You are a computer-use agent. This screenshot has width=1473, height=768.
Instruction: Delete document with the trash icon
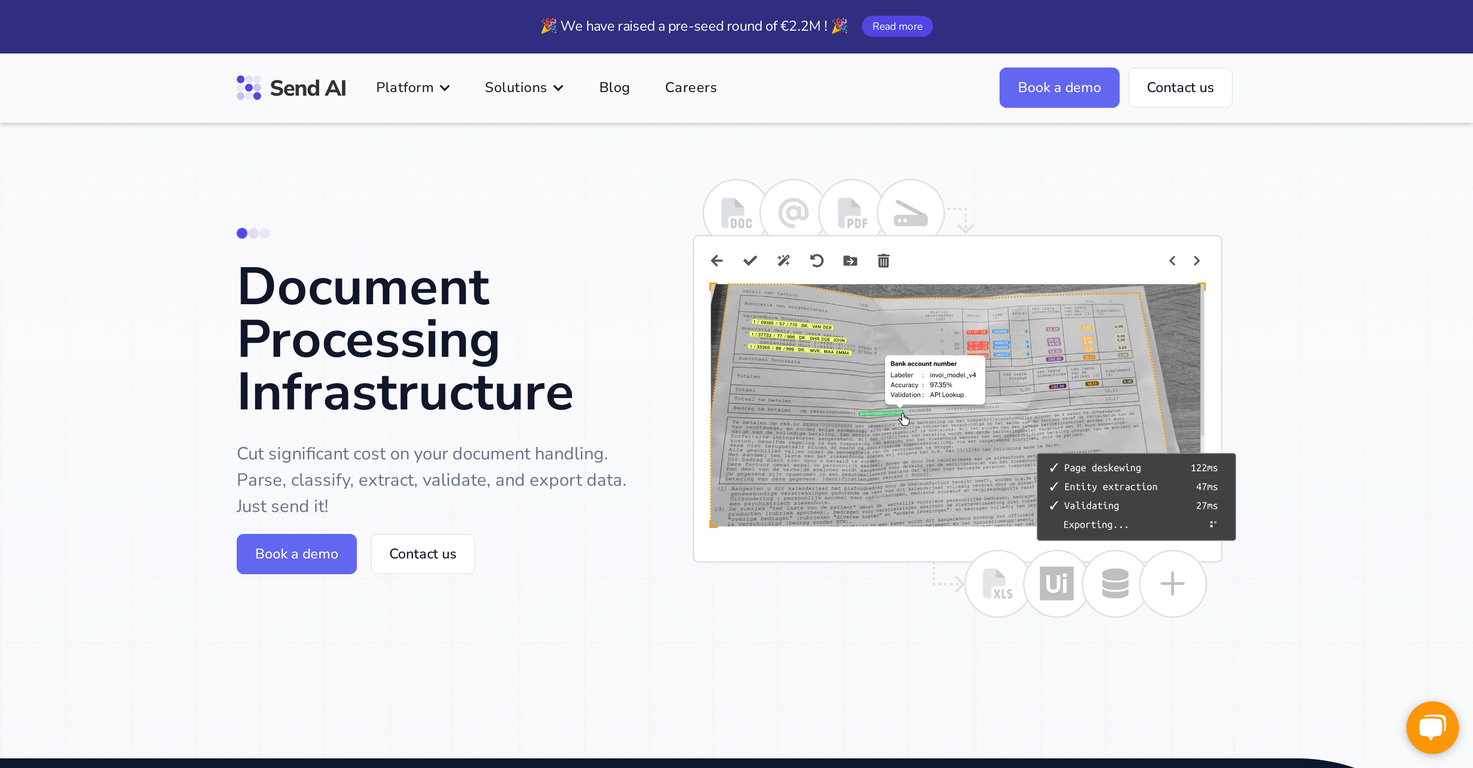(883, 261)
